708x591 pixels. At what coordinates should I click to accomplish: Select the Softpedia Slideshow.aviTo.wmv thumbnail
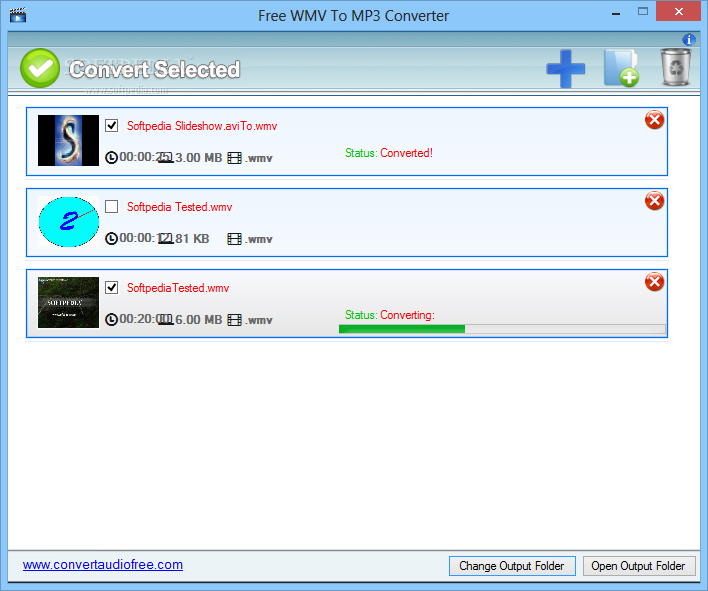coord(68,140)
